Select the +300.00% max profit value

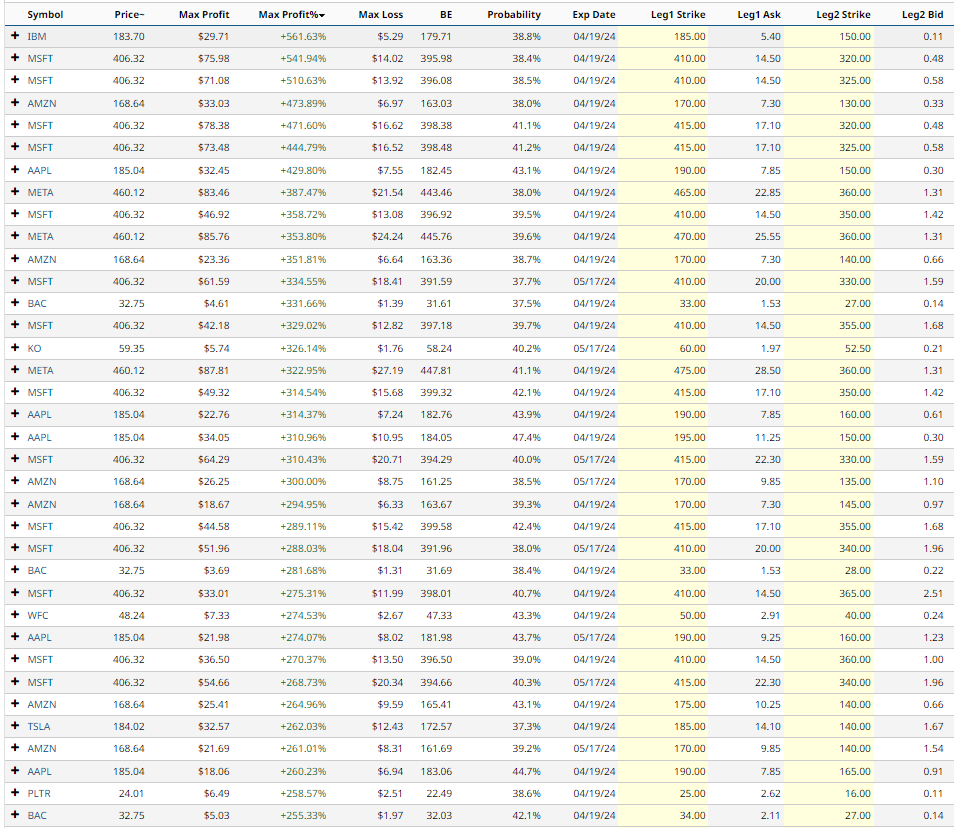(303, 482)
